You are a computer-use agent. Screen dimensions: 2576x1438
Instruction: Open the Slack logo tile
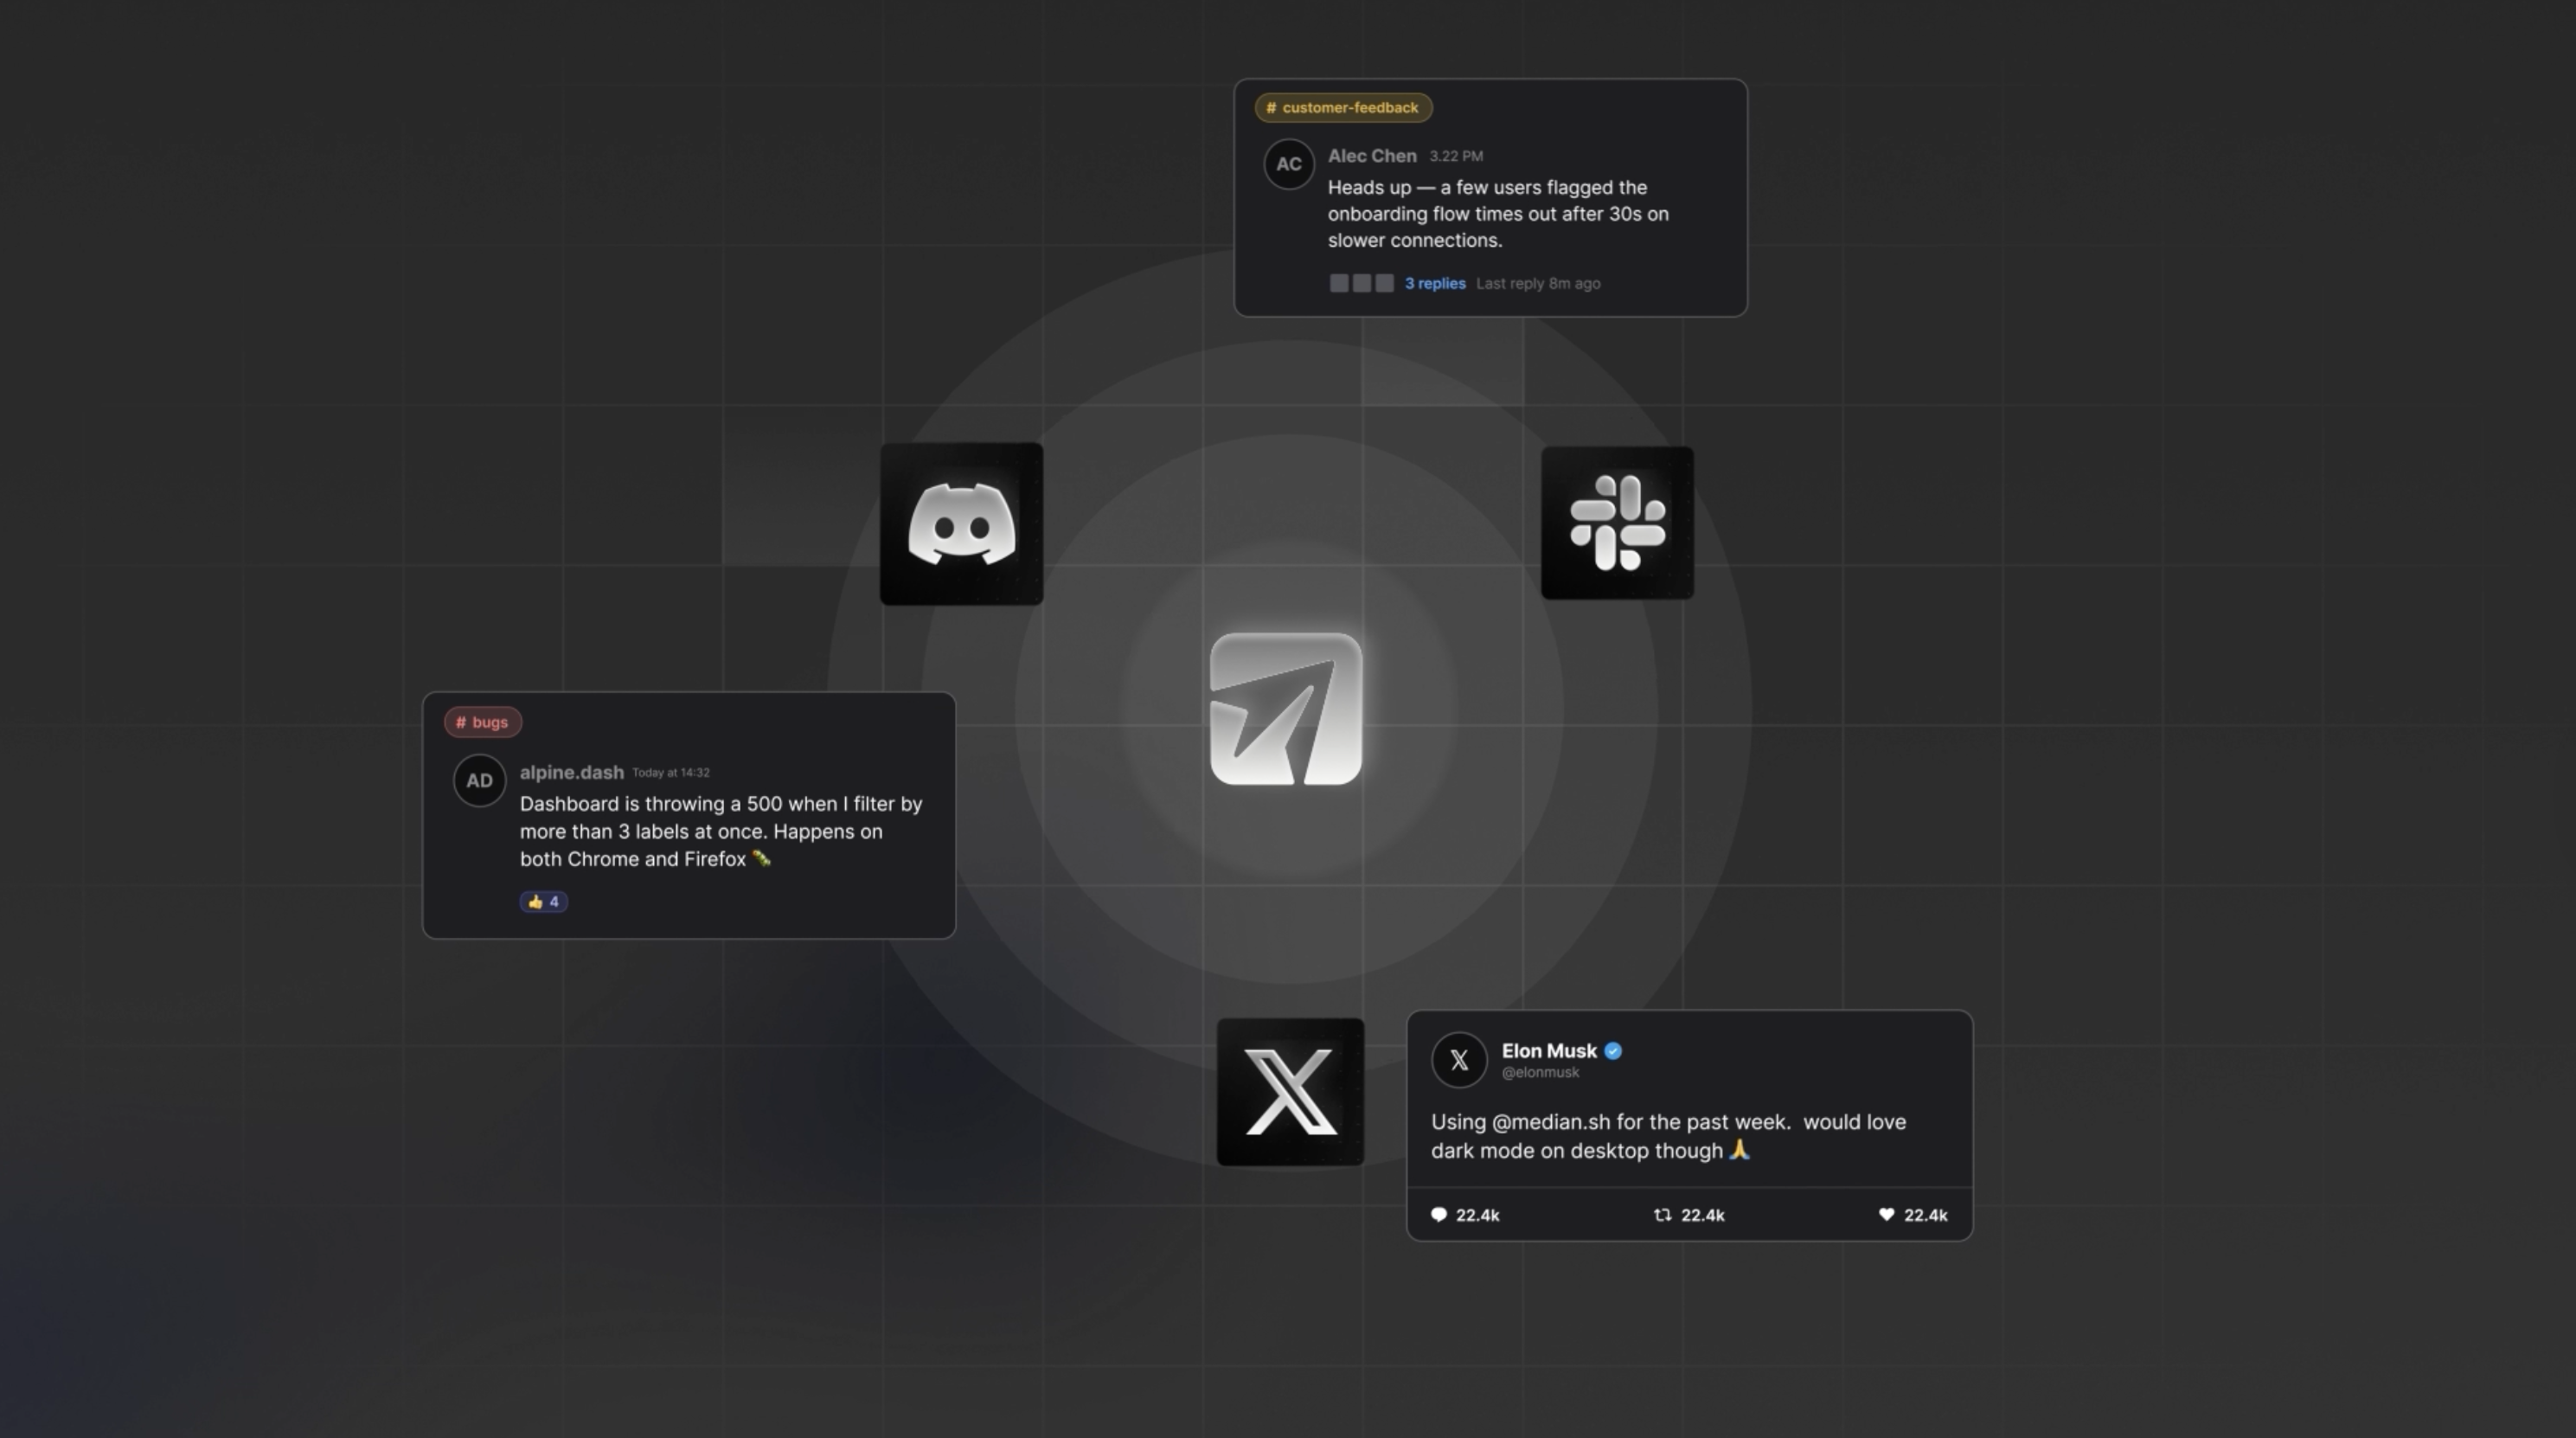1617,523
